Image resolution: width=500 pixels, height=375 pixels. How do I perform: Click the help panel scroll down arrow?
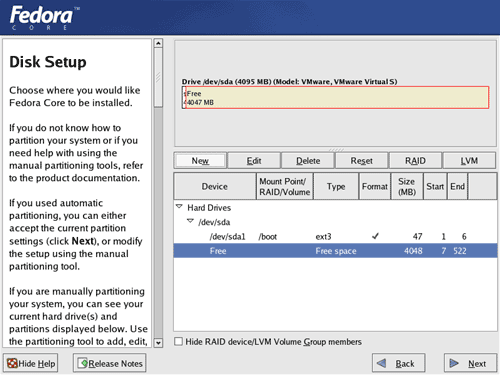pos(158,343)
